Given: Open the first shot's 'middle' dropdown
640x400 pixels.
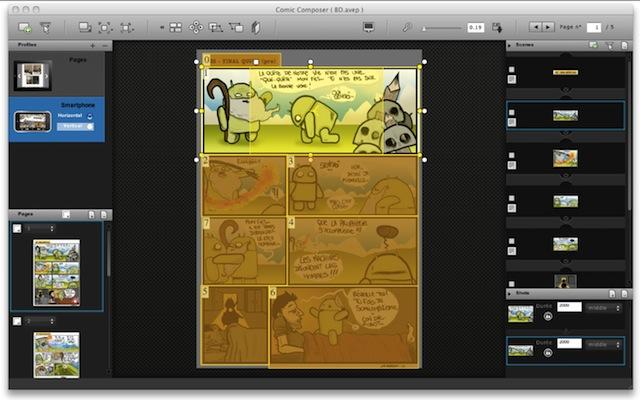Looking at the screenshot, I should (604, 308).
